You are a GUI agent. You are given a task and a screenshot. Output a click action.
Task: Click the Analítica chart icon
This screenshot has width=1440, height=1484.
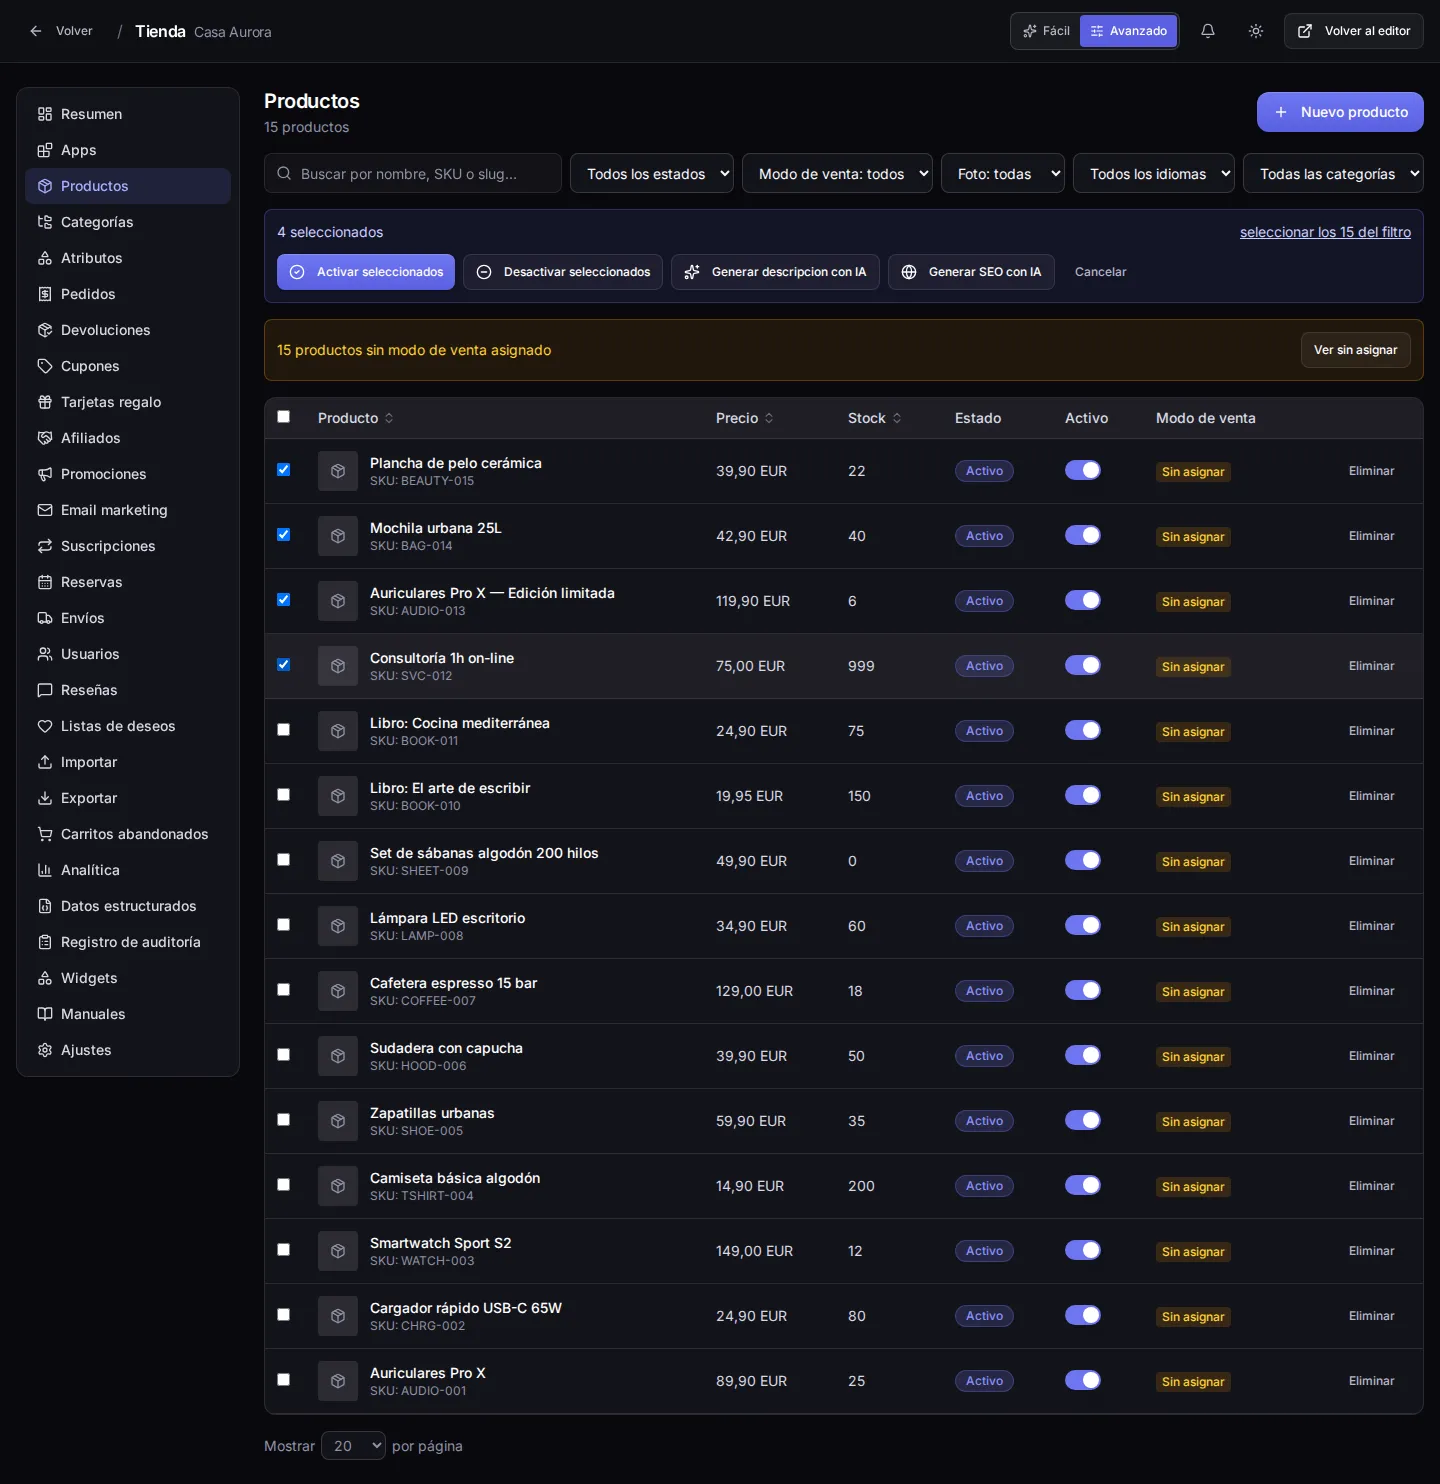click(x=45, y=870)
